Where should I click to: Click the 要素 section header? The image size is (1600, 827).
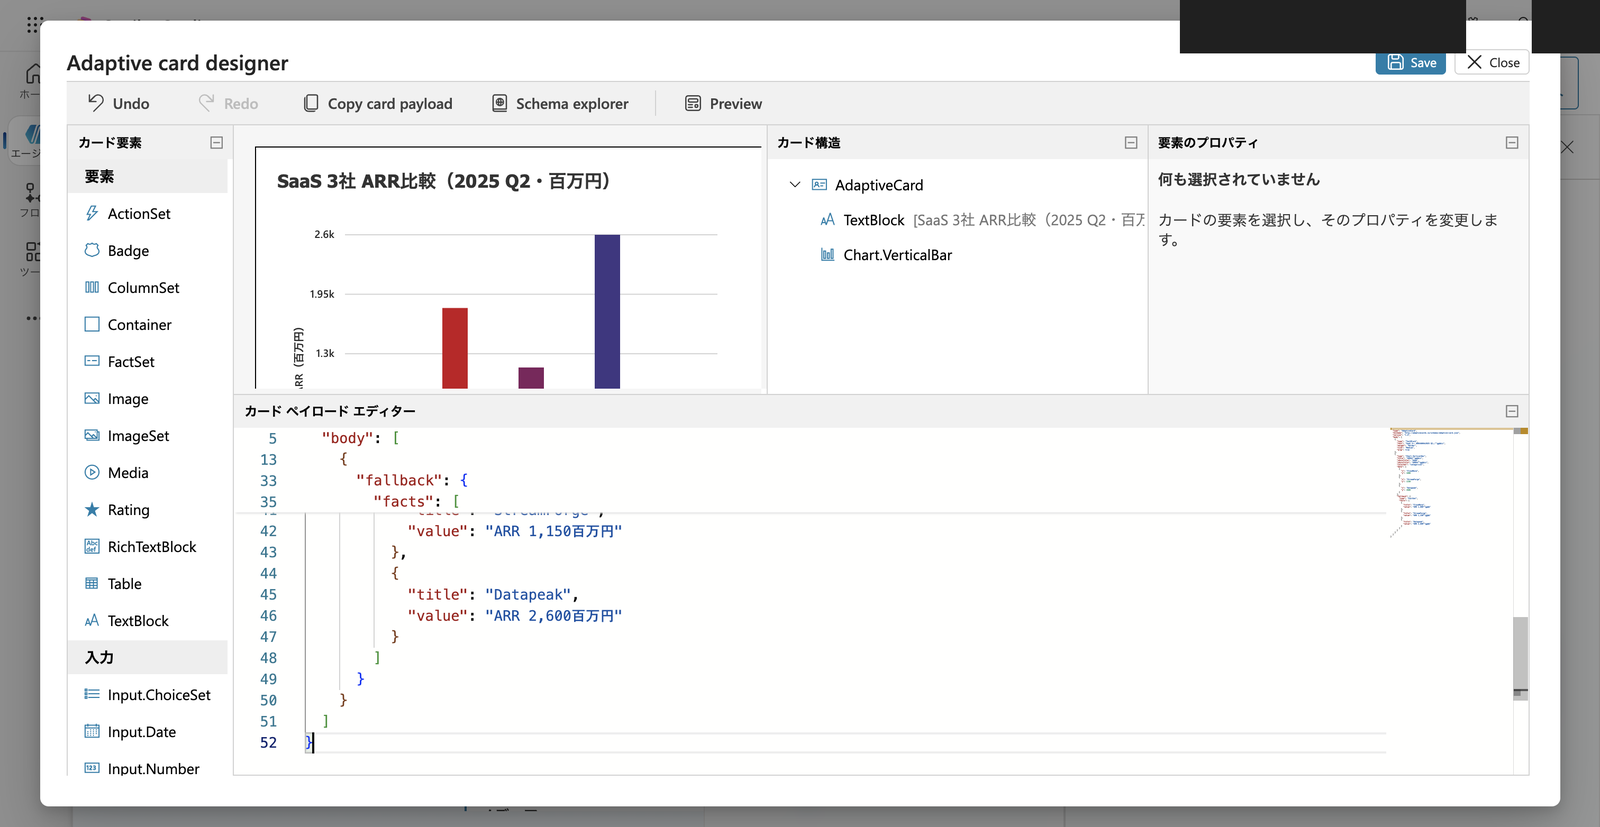[x=148, y=176]
